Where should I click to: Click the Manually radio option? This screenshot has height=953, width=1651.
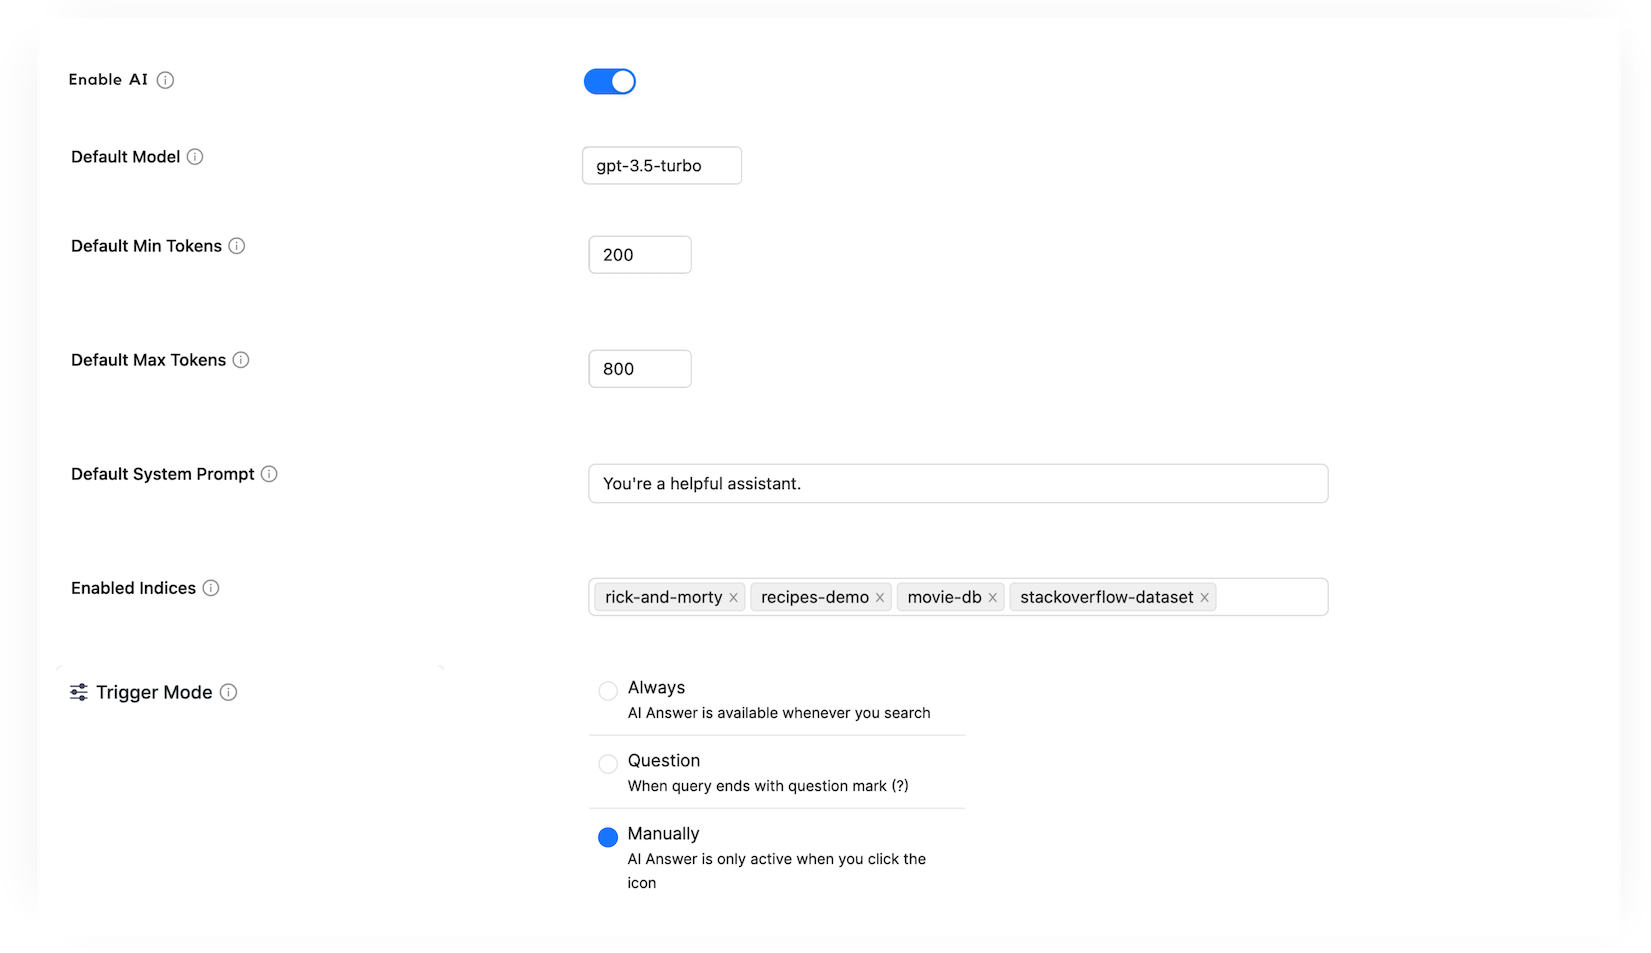click(x=607, y=836)
